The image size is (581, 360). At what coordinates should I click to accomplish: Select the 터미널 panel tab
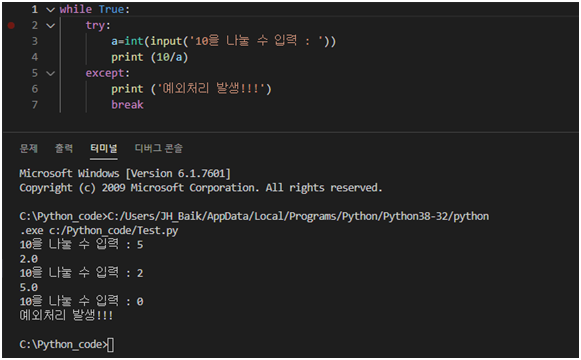pos(104,149)
